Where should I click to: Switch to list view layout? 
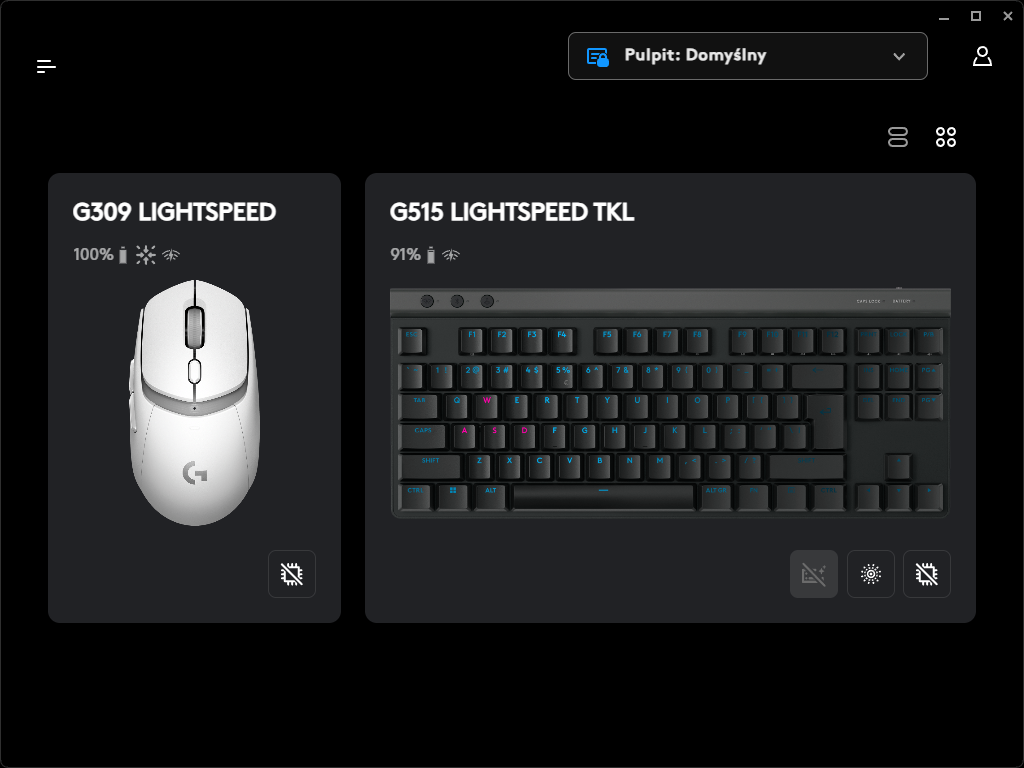898,137
